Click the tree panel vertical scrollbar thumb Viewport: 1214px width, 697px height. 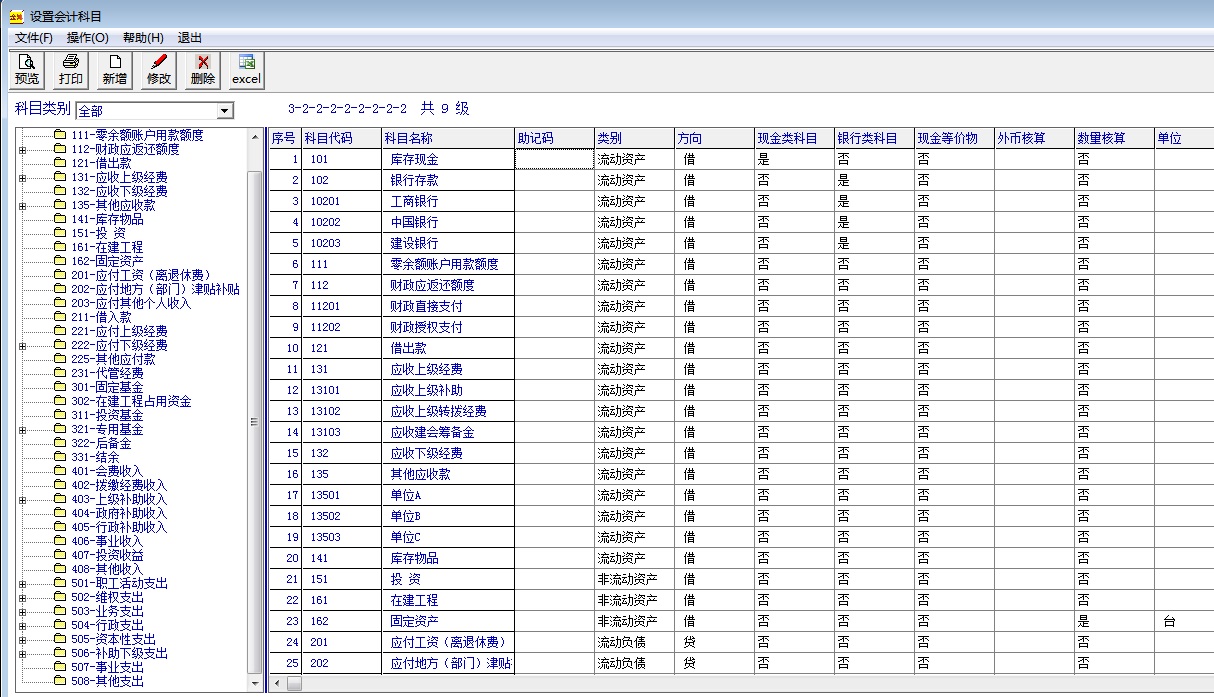[254, 420]
